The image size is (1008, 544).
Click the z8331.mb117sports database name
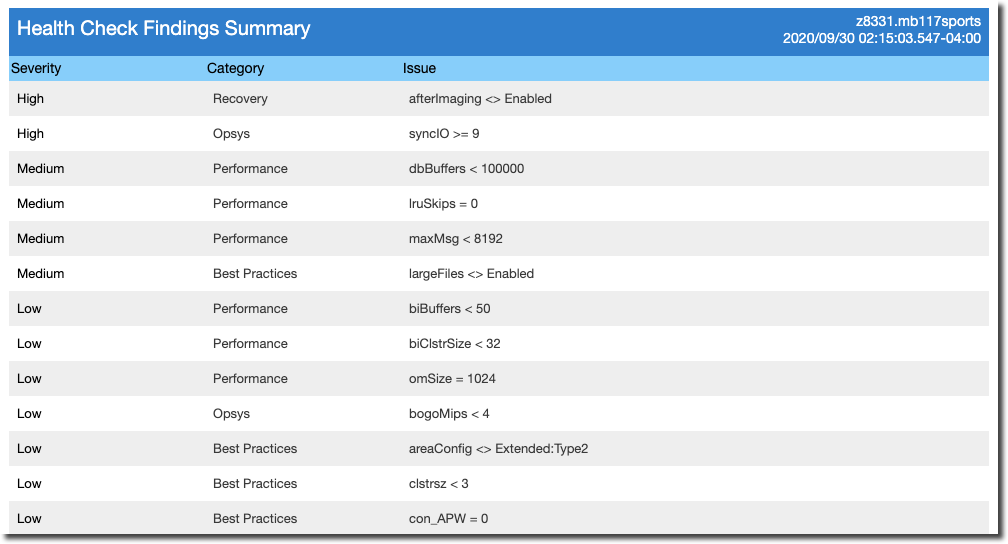[918, 21]
